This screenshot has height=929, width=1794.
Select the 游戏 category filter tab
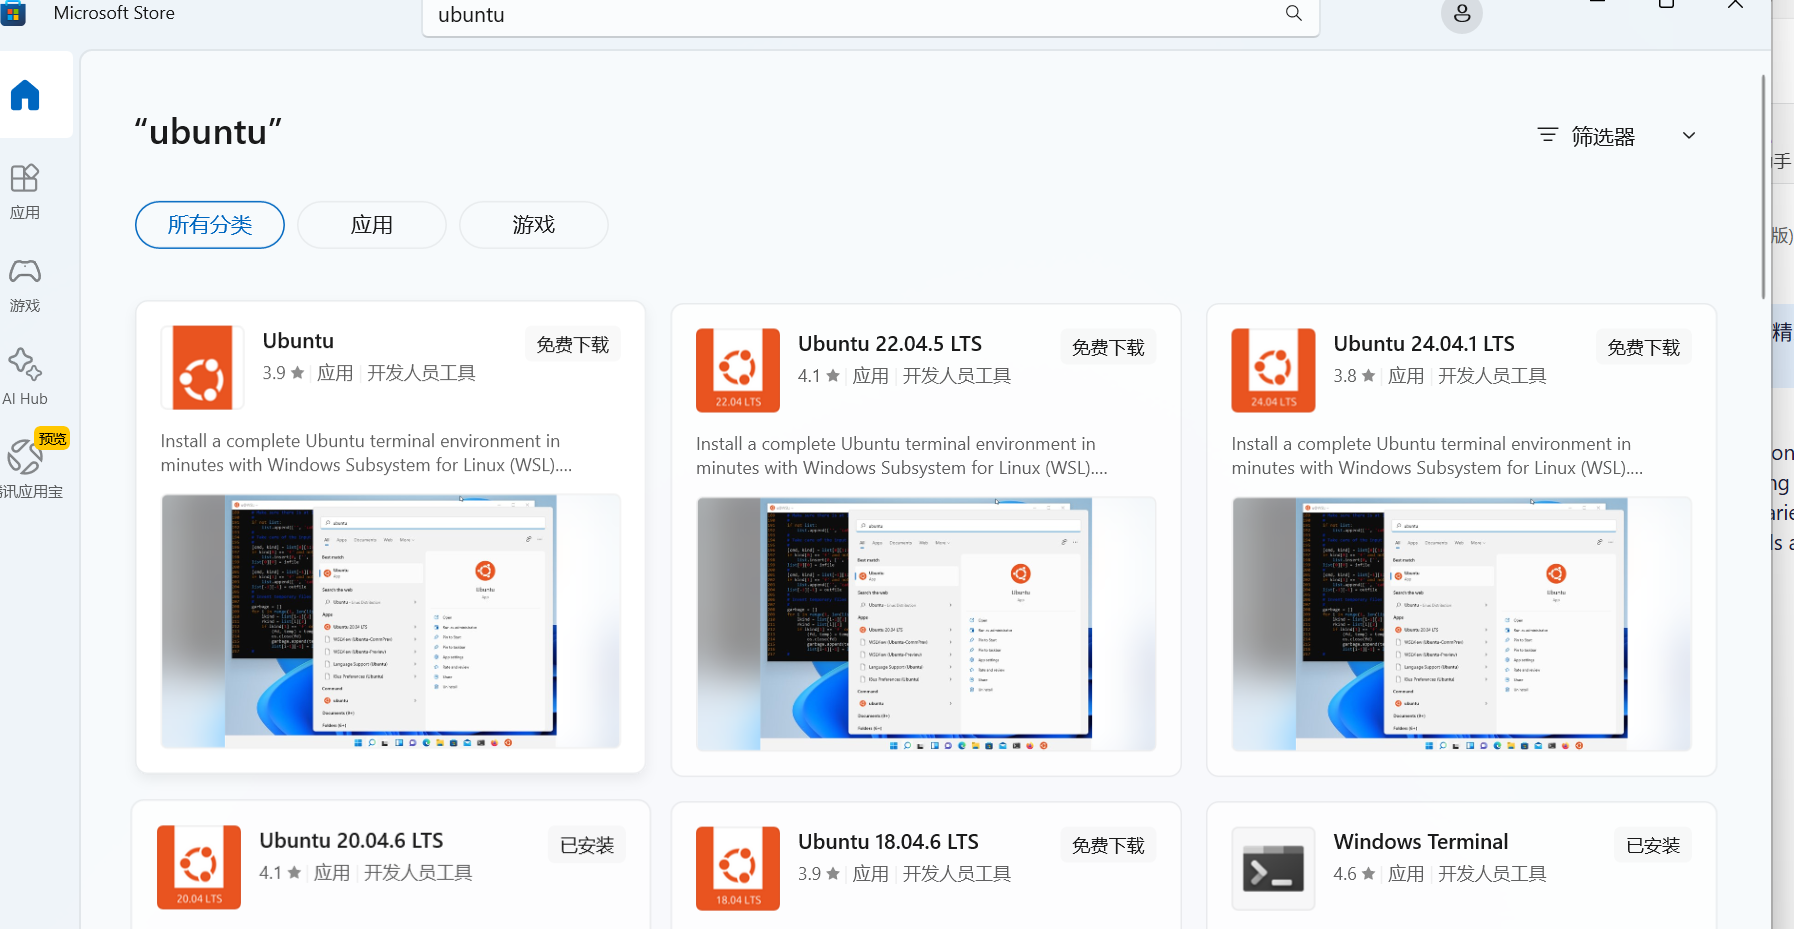[x=534, y=225]
